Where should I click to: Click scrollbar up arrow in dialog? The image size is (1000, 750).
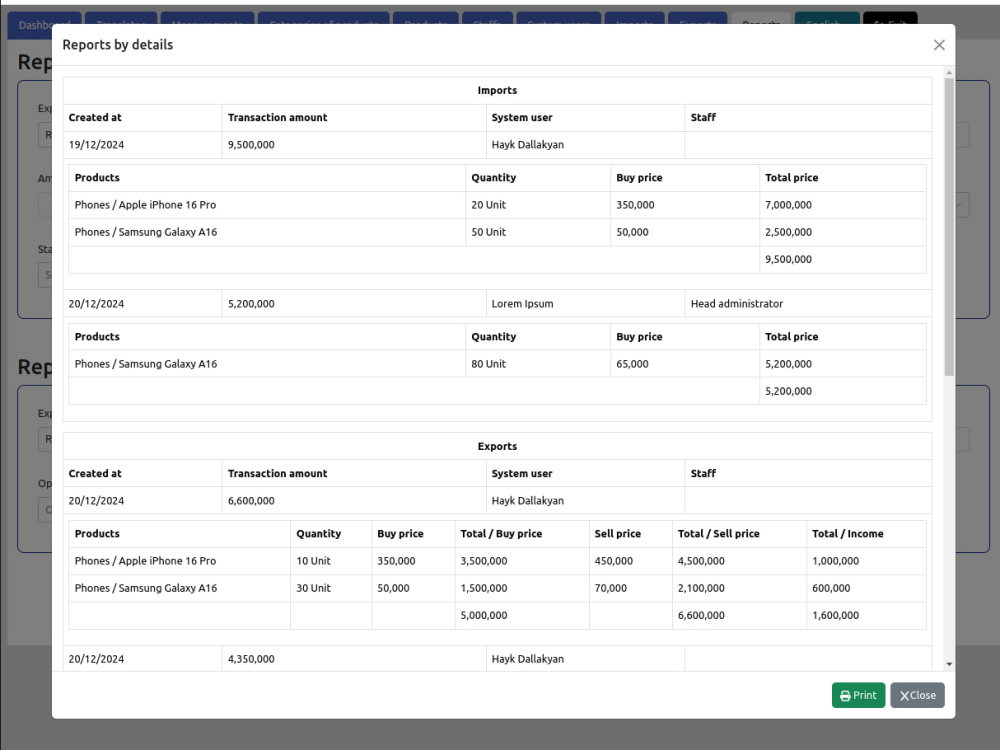[949, 73]
